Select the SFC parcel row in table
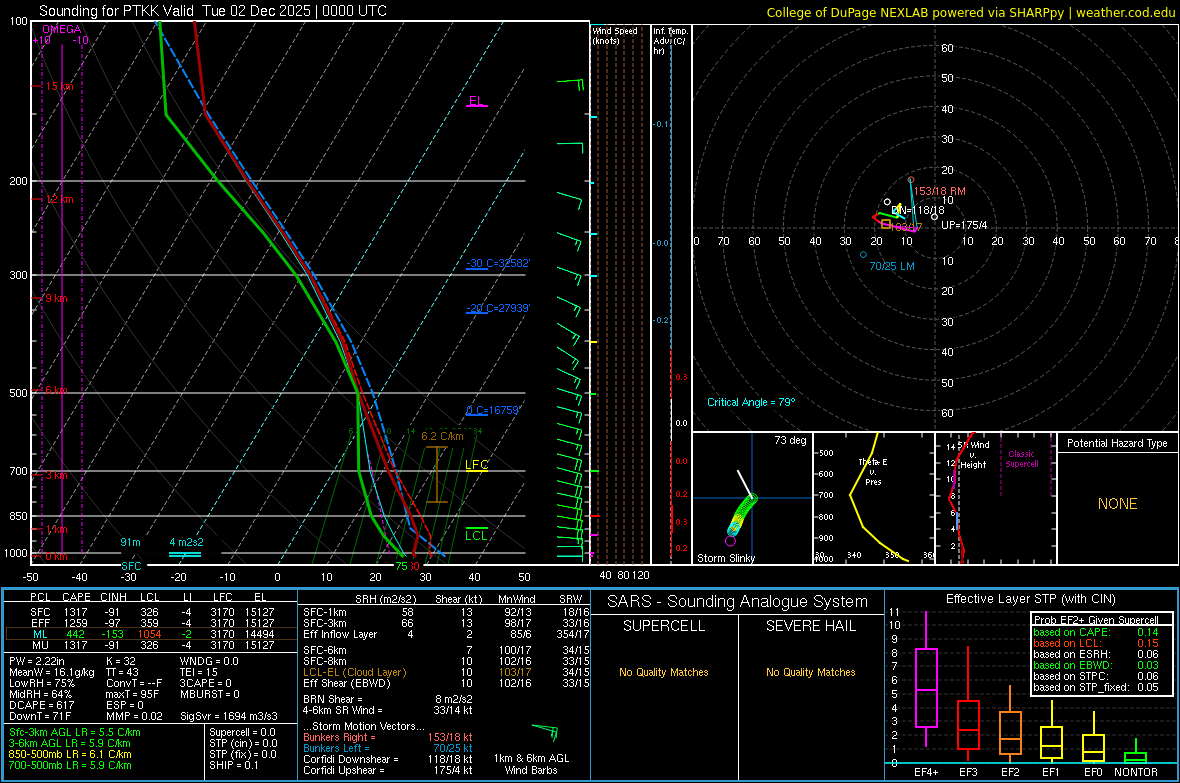1180x783 pixels. pos(151,612)
